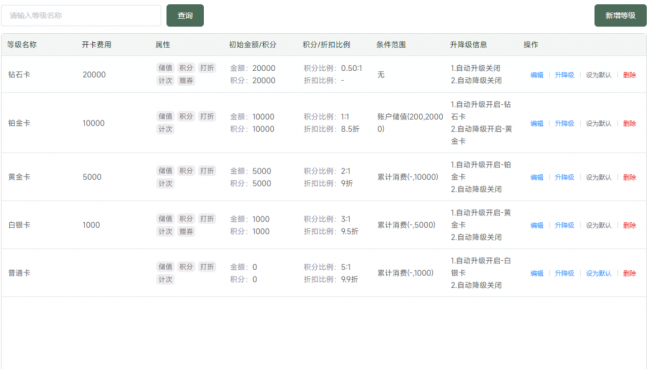Click the 赠券 tag in 白银卡 row
Image resolution: width=650 pixels, height=369 pixels.
186,231
